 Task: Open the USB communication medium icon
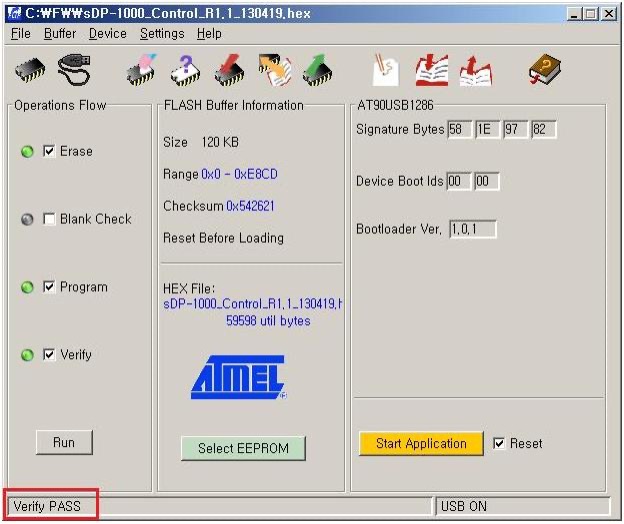[76, 70]
